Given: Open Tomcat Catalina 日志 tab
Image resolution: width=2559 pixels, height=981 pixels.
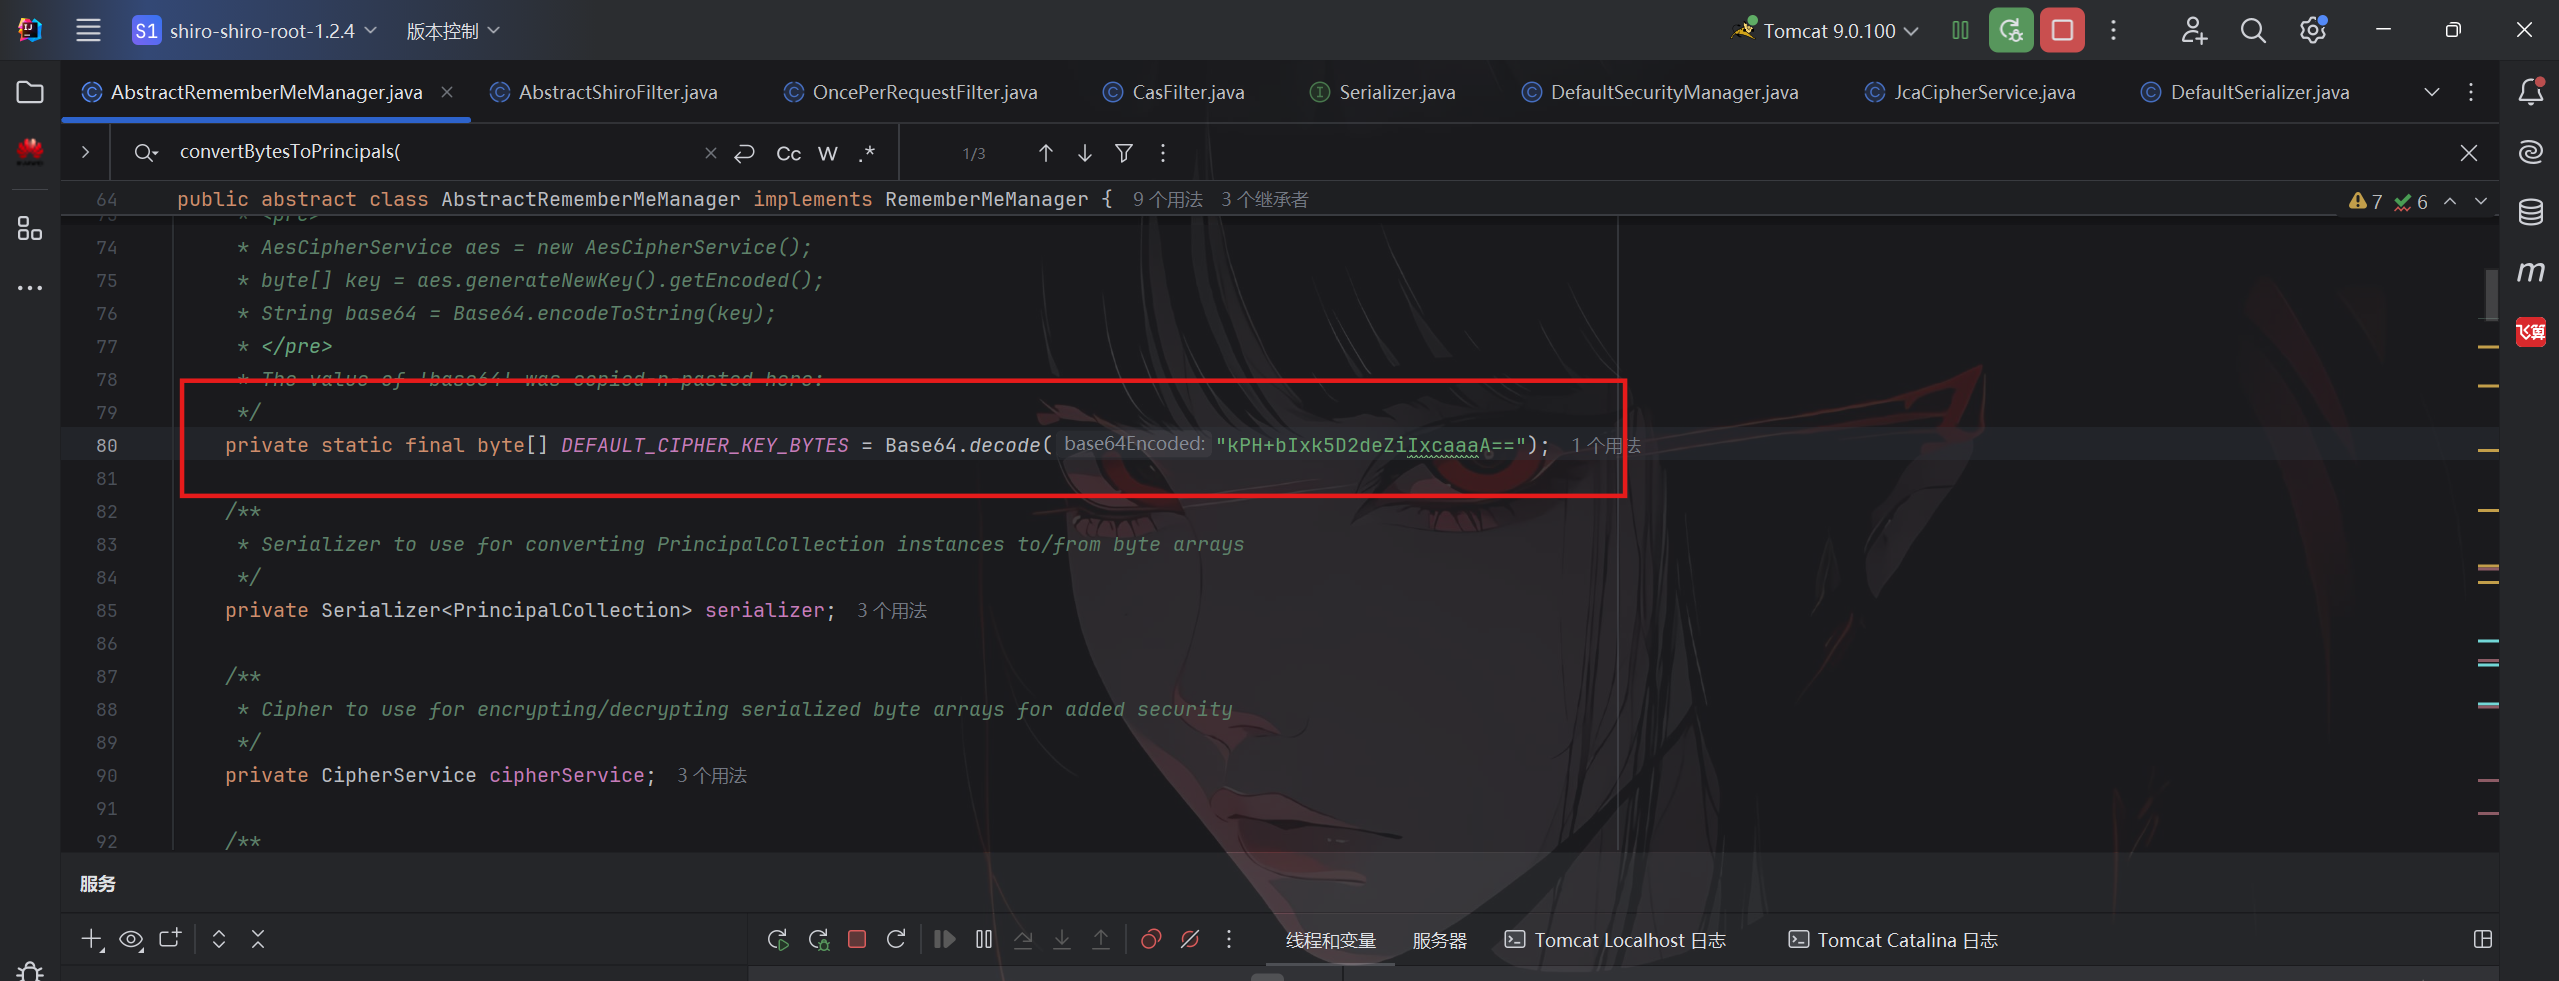Looking at the screenshot, I should pyautogui.click(x=1892, y=940).
